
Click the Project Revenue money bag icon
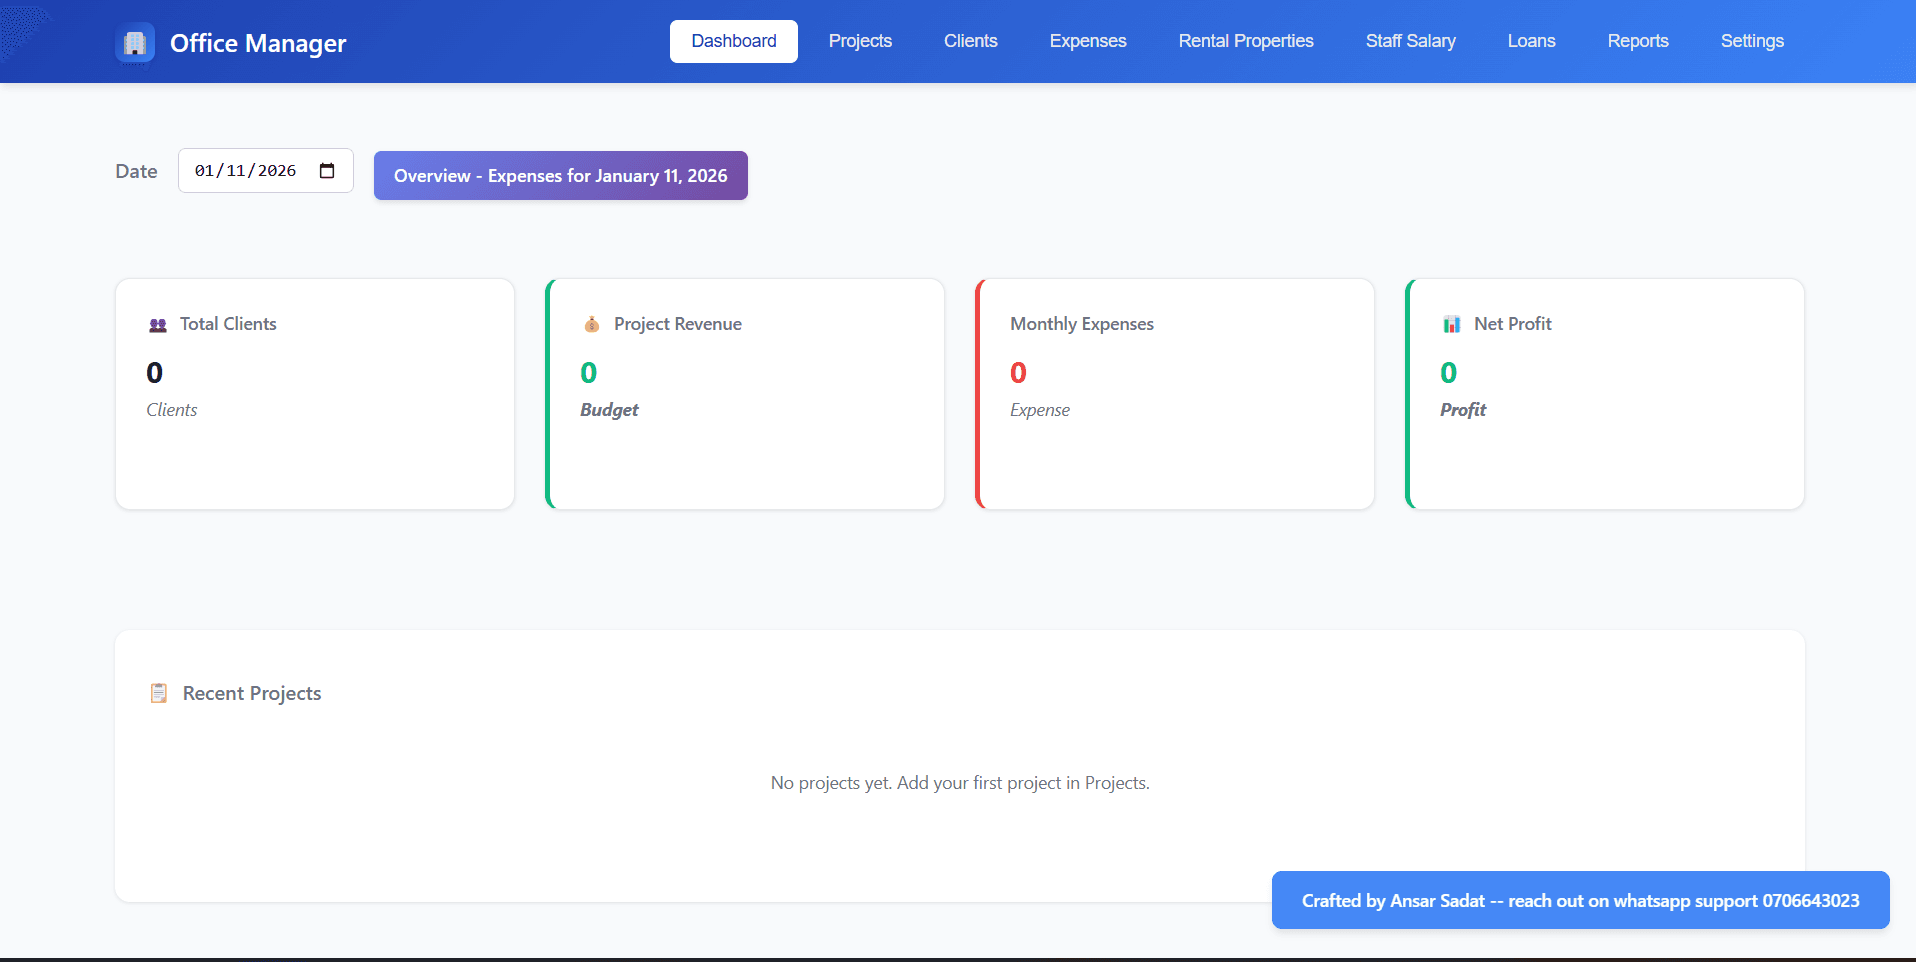tap(592, 324)
